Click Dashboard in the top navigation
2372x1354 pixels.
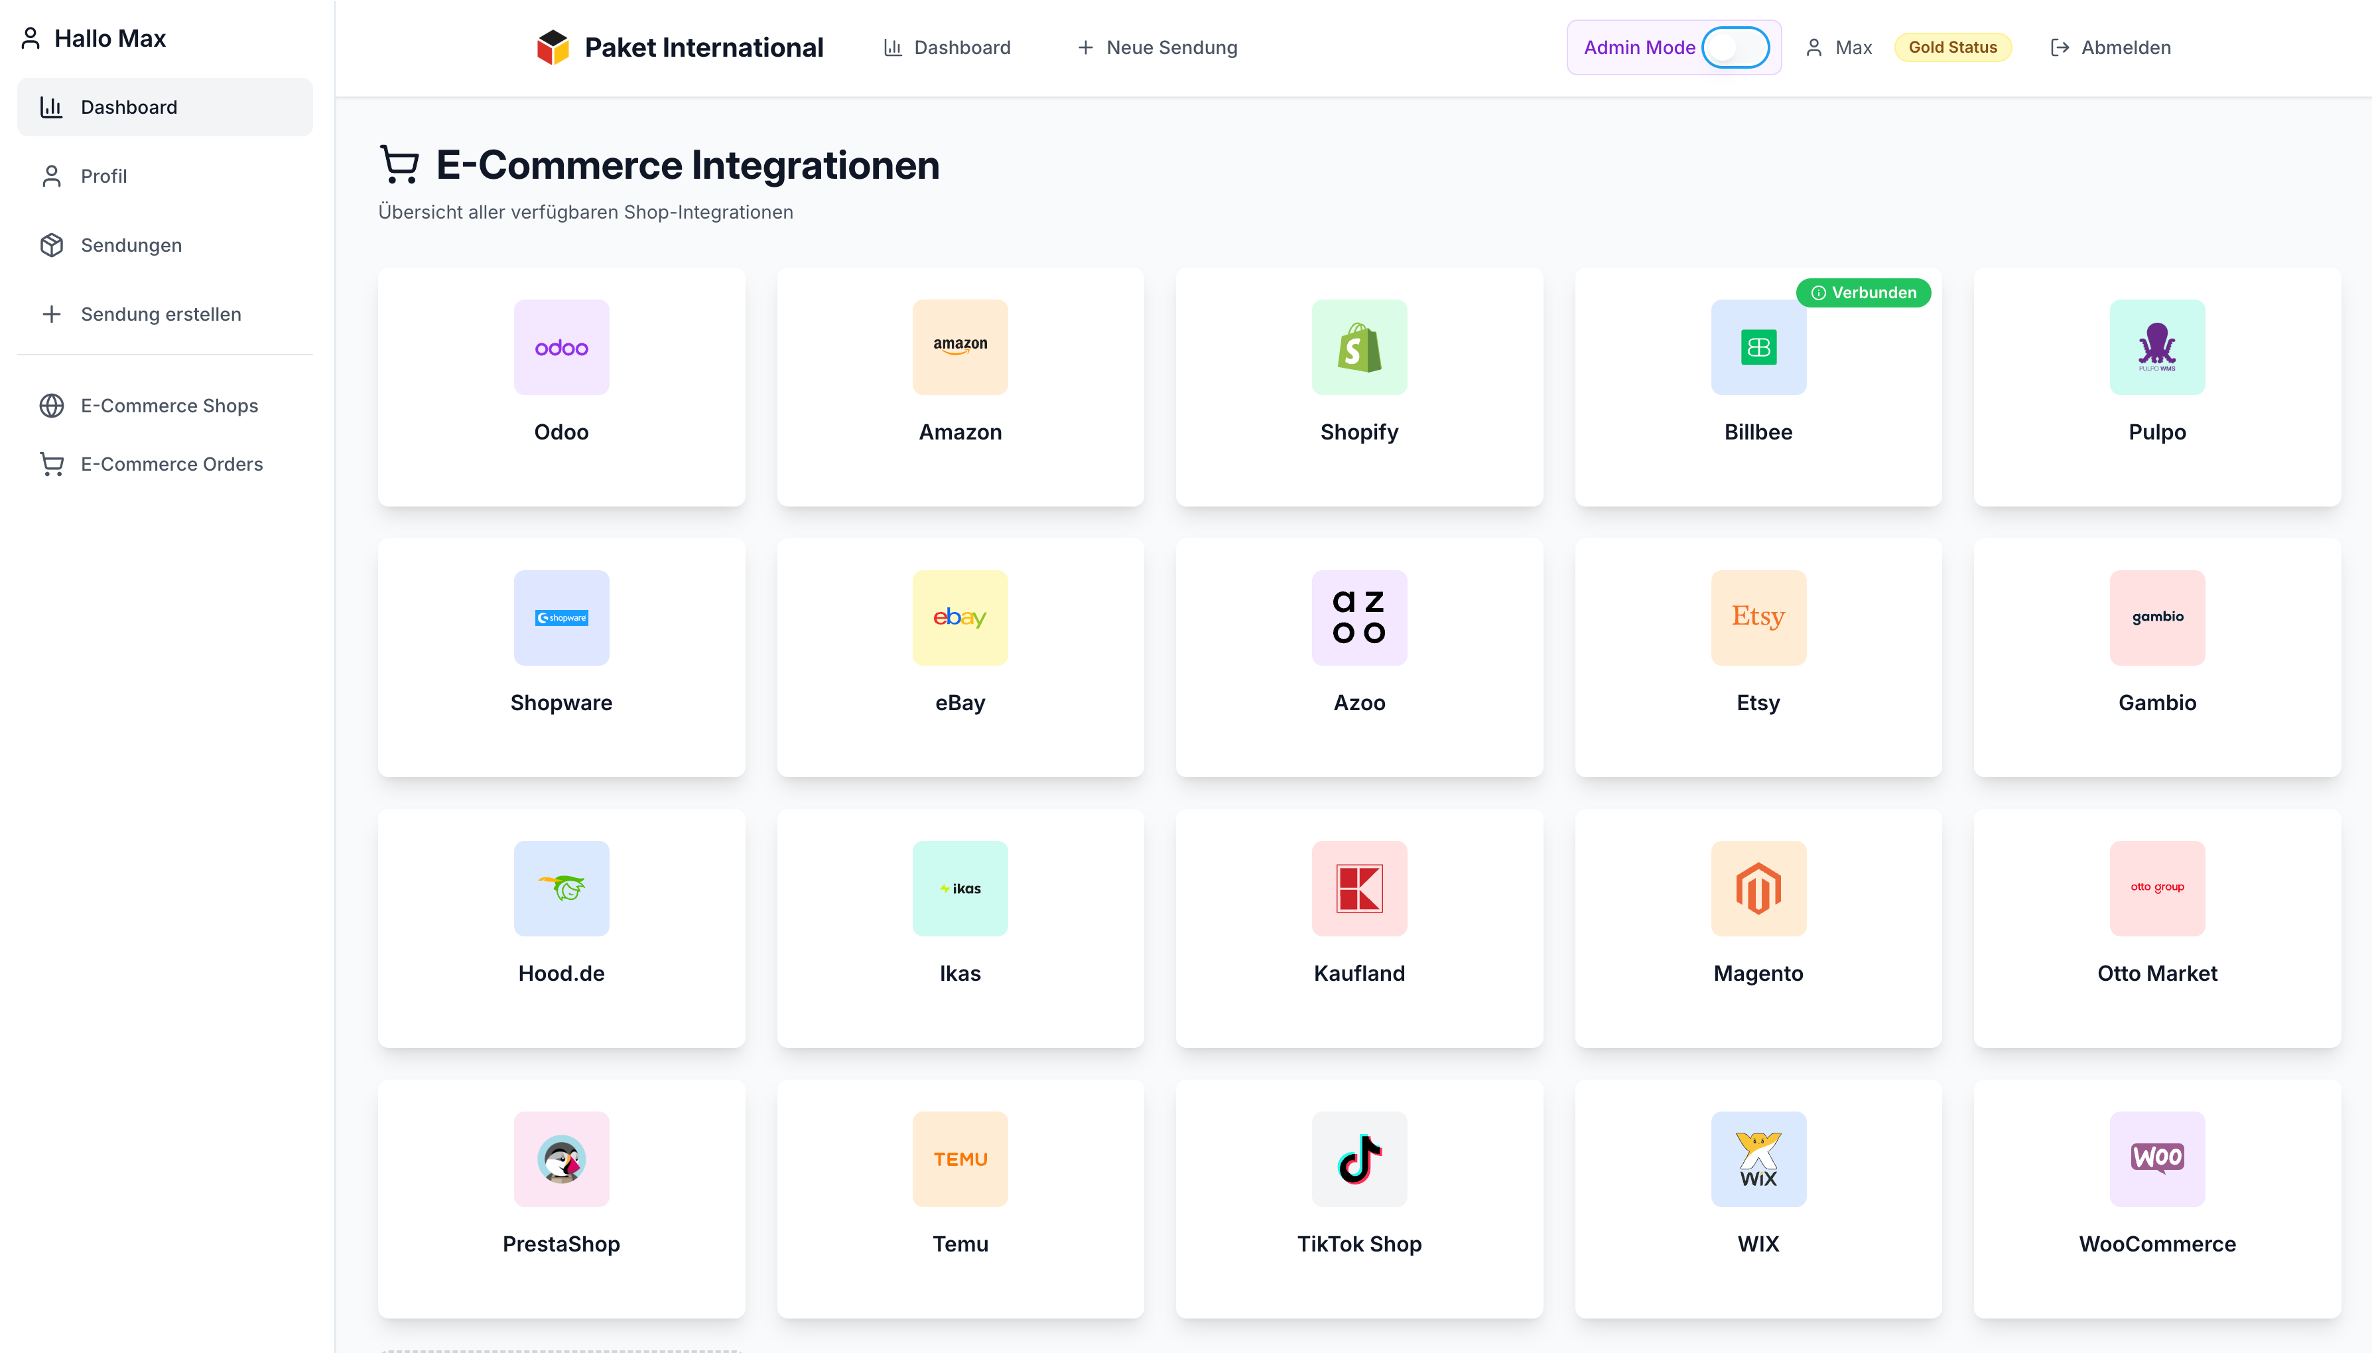point(947,48)
